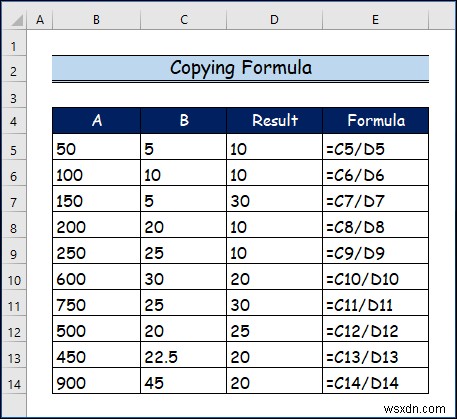Select the cell containing 500

point(97,329)
